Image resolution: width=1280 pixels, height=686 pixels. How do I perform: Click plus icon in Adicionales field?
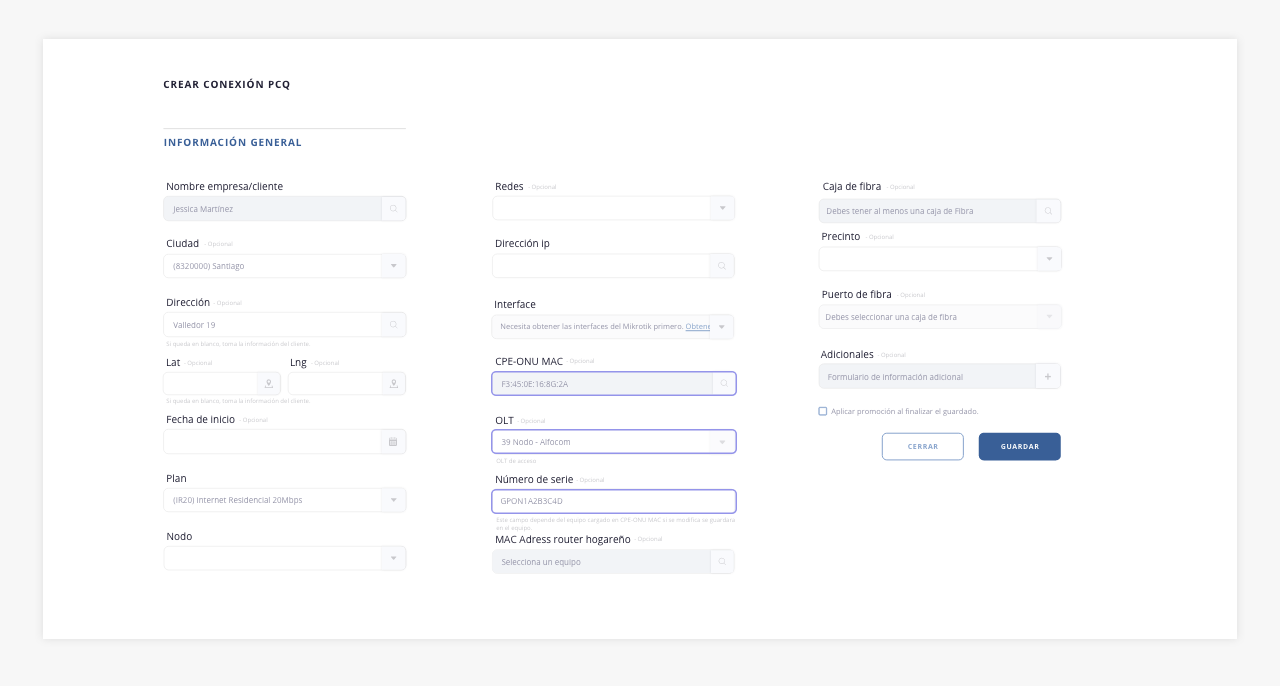pos(1048,377)
